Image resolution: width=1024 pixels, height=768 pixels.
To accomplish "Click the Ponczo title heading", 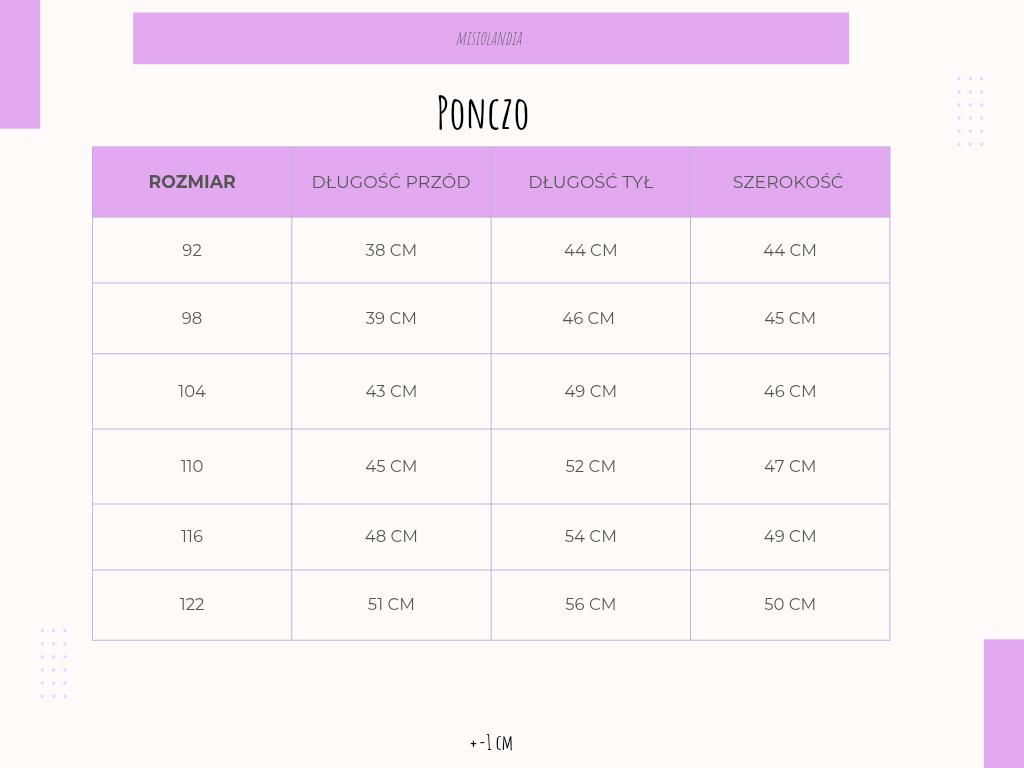I will coord(483,113).
